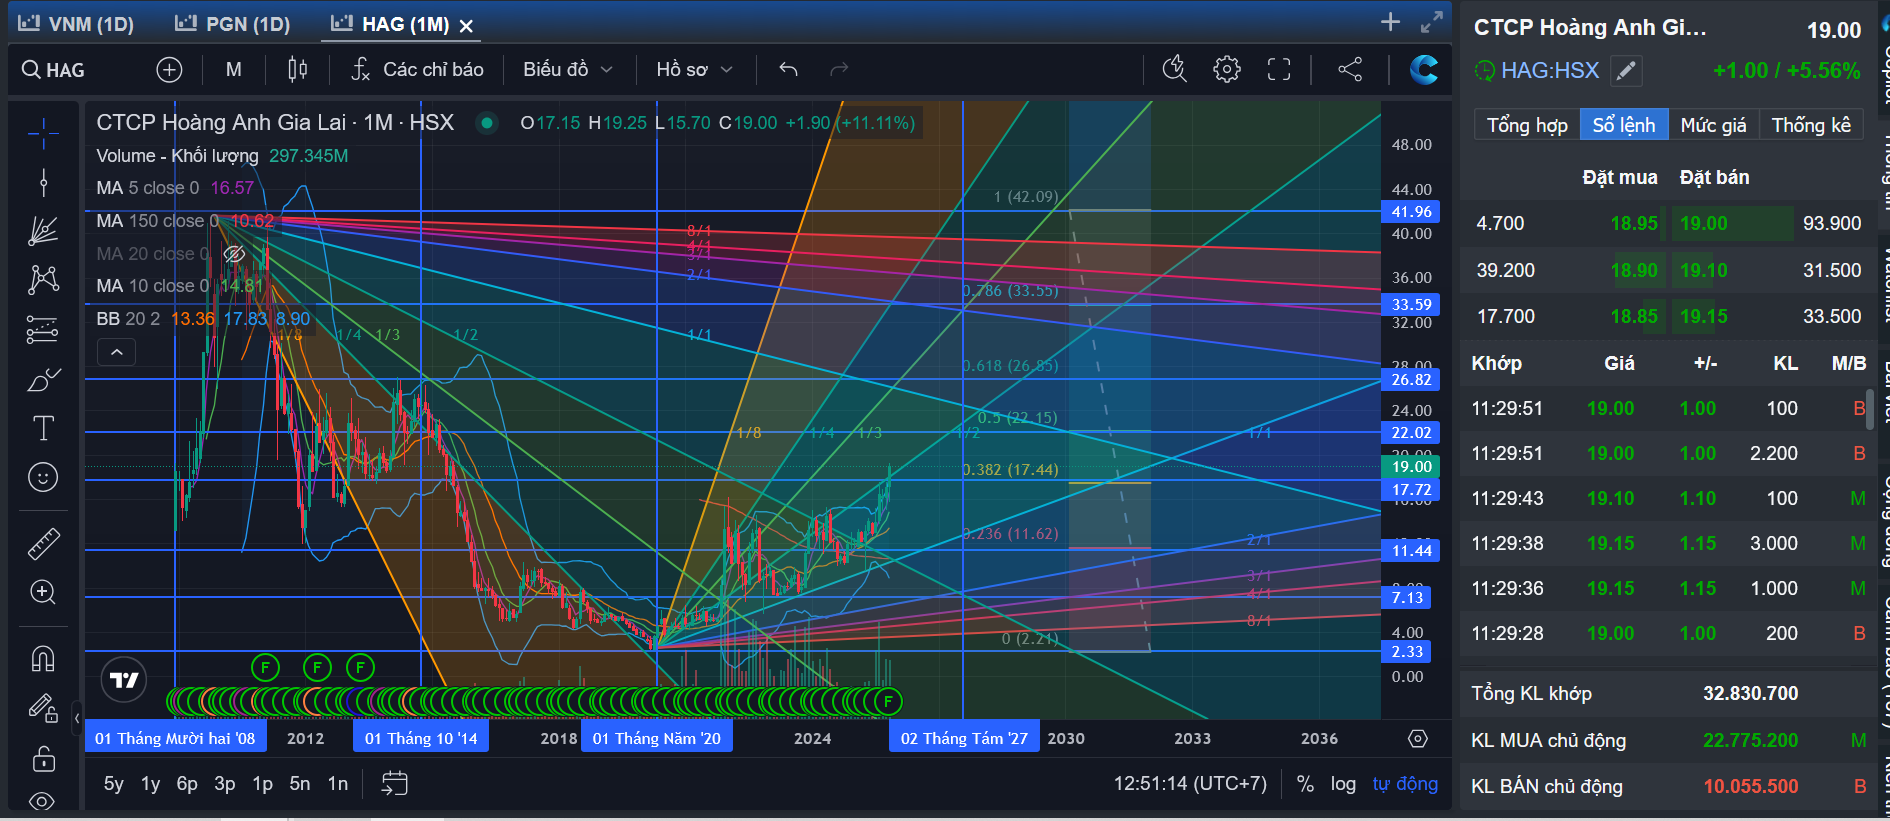1890x821 pixels.
Task: Click the 19.00 current price label
Action: coord(1411,467)
